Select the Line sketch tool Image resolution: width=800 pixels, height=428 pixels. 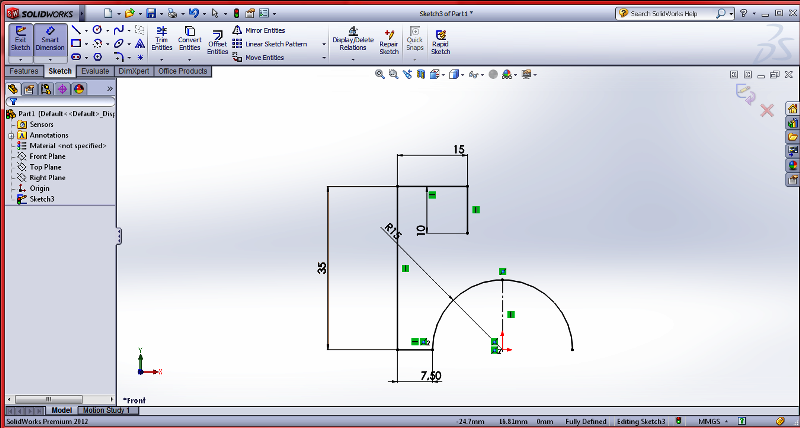pyautogui.click(x=76, y=30)
